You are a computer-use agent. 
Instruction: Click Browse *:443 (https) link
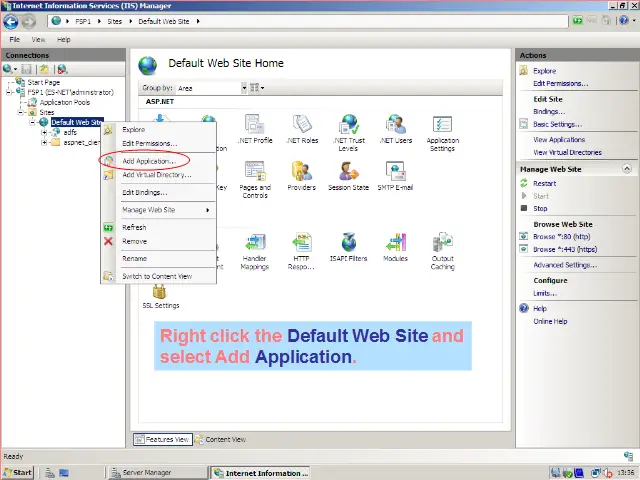[x=565, y=249]
